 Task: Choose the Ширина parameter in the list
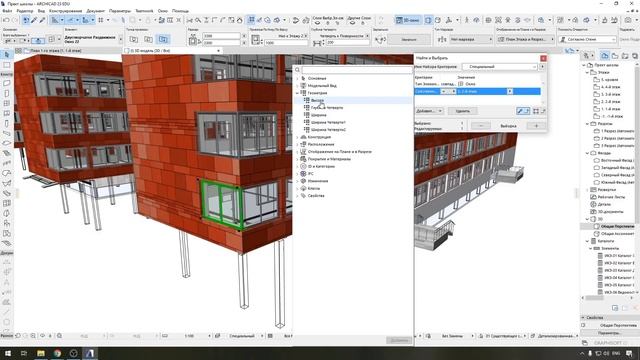coord(318,115)
